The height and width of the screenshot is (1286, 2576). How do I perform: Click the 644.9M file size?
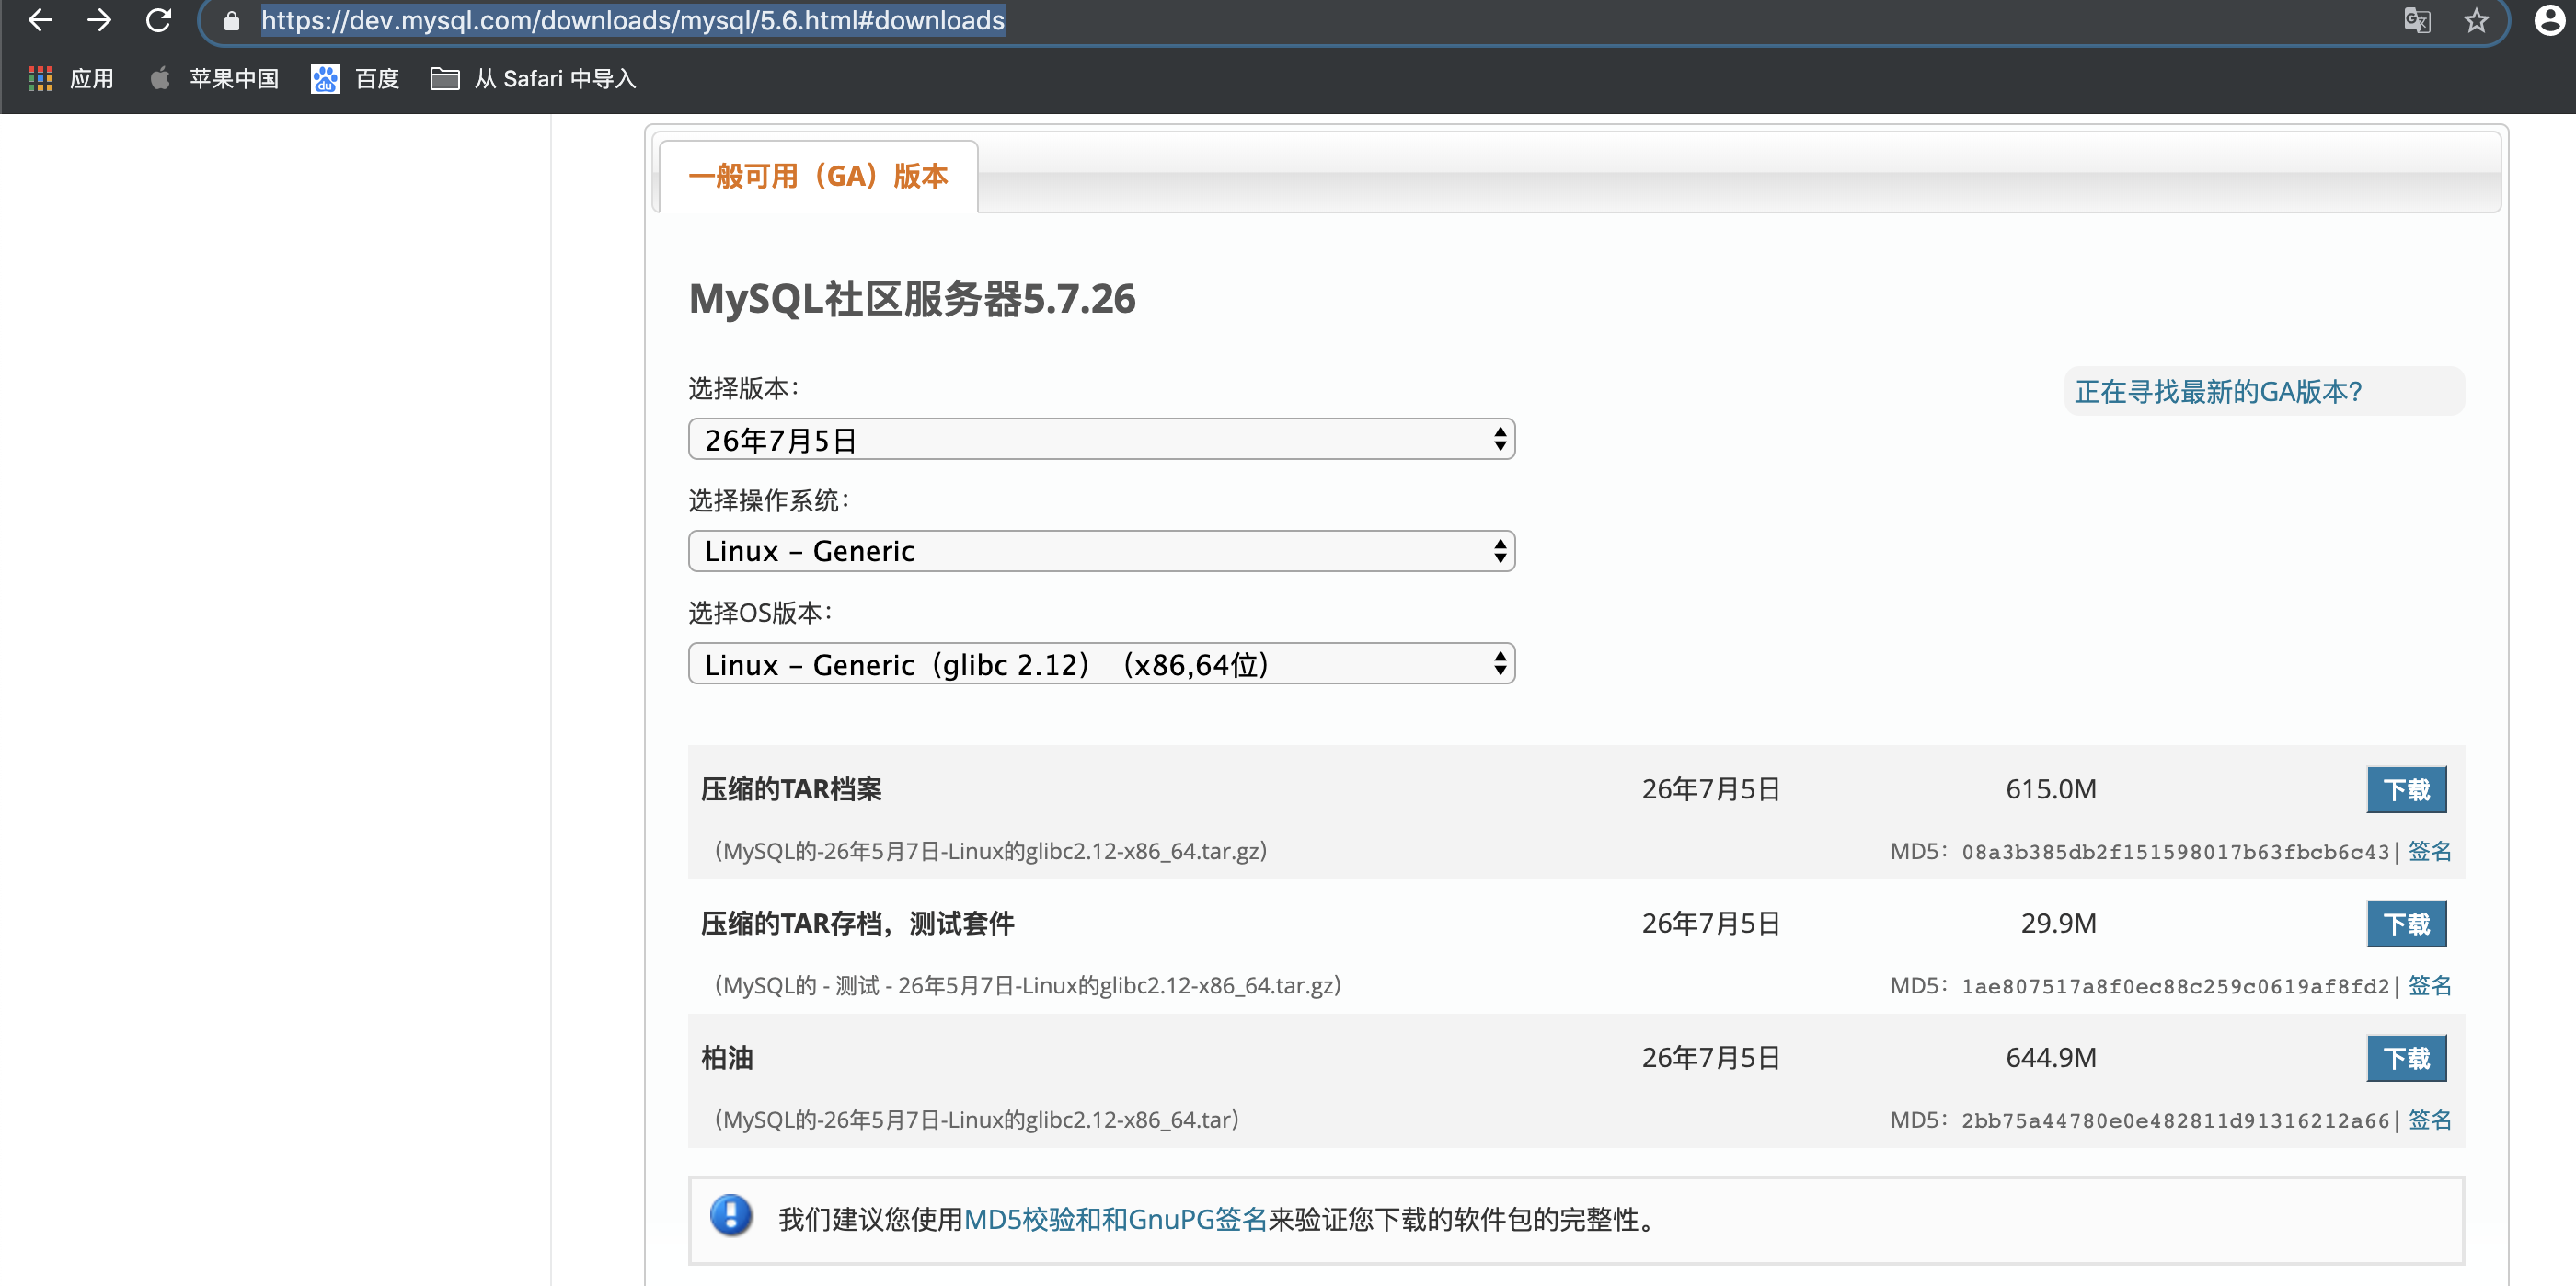point(2051,1058)
